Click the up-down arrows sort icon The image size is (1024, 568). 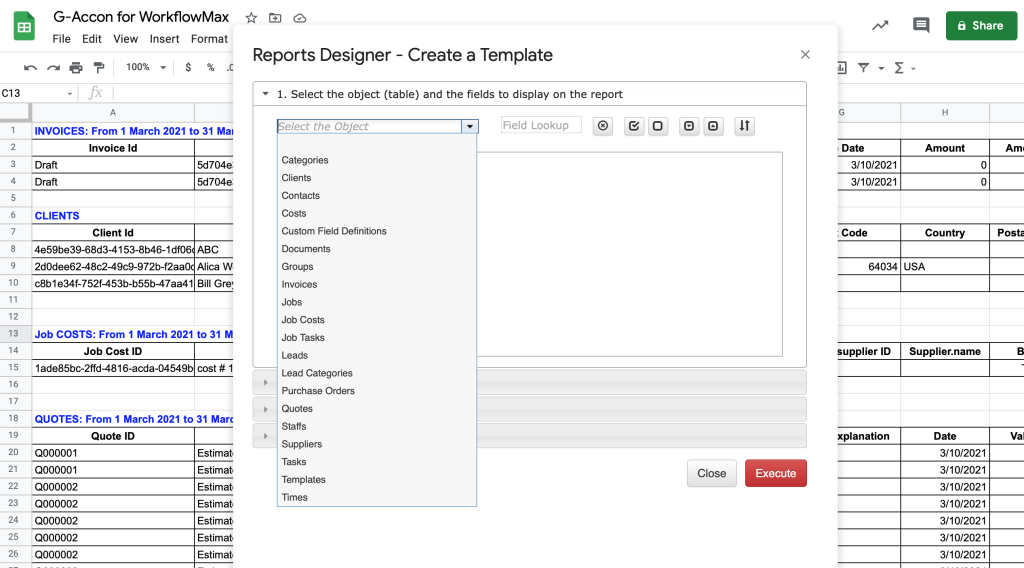pyautogui.click(x=744, y=125)
